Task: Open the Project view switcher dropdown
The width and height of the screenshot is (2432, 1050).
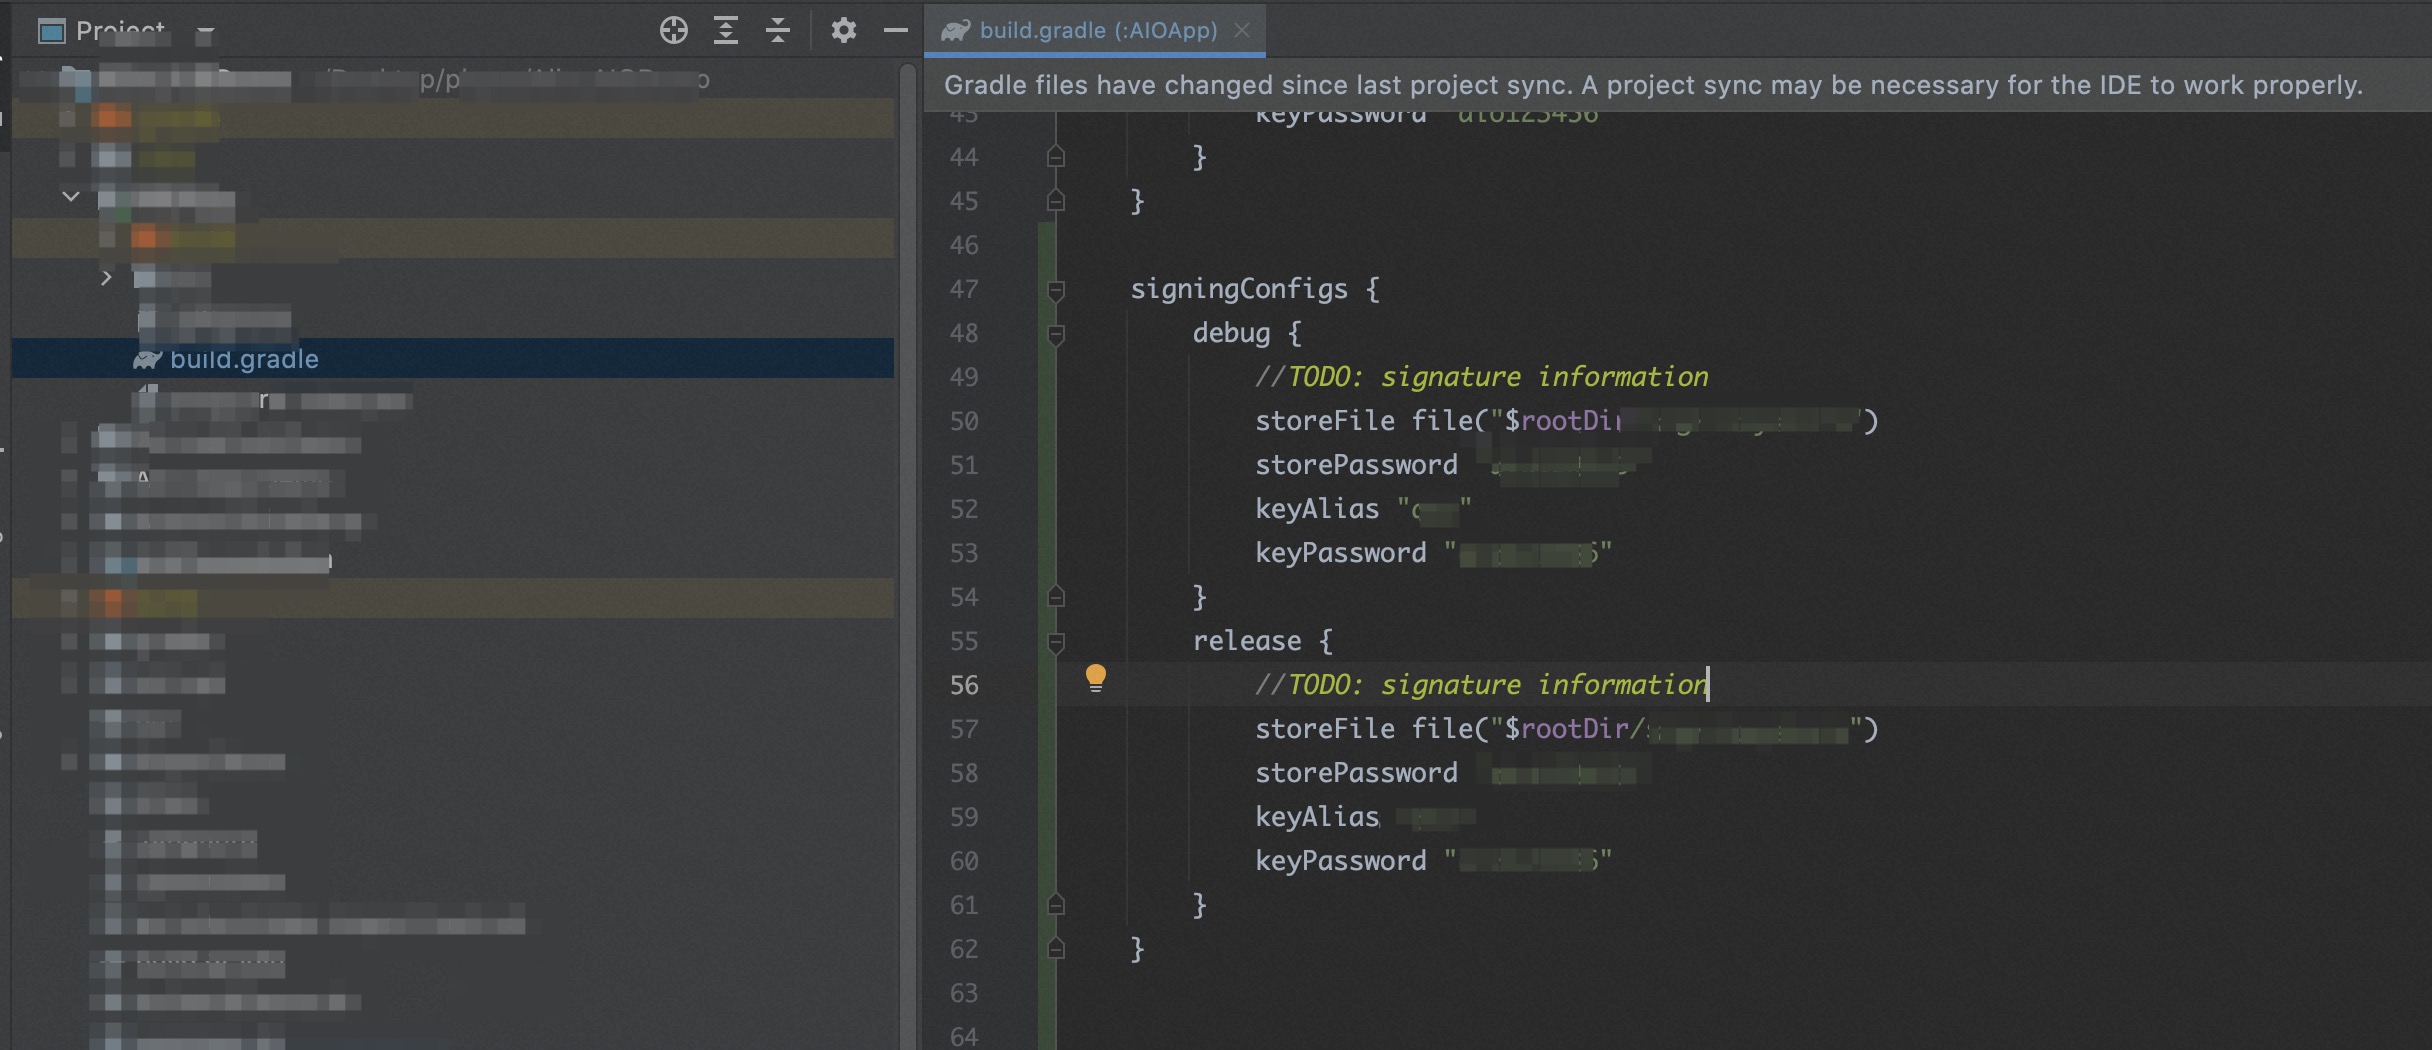Action: point(205,33)
